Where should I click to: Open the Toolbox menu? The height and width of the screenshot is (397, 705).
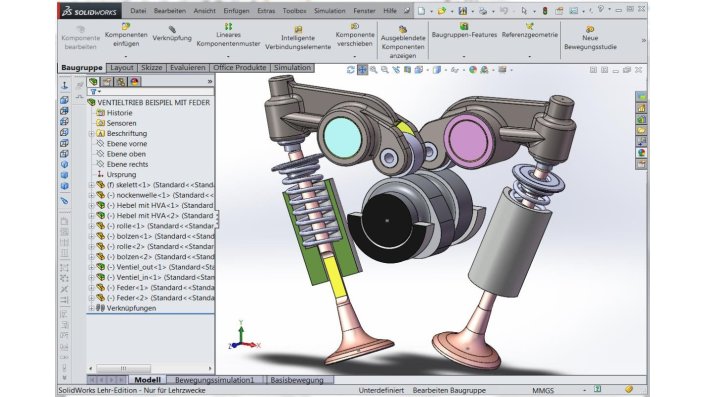294,11
